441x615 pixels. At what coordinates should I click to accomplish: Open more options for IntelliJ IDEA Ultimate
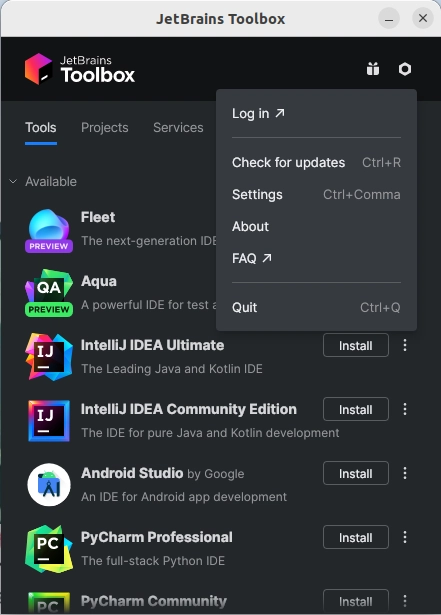click(x=405, y=345)
